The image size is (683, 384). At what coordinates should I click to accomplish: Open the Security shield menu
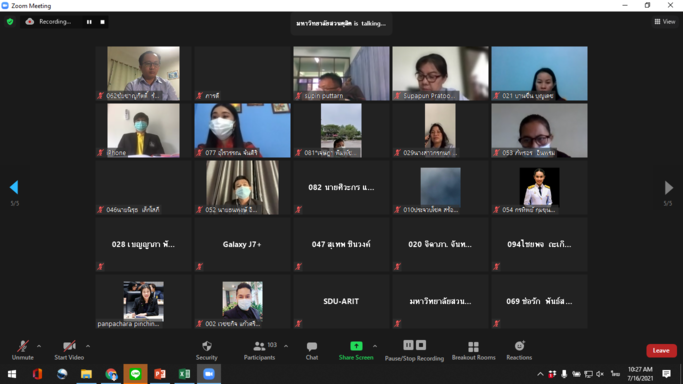point(206,350)
